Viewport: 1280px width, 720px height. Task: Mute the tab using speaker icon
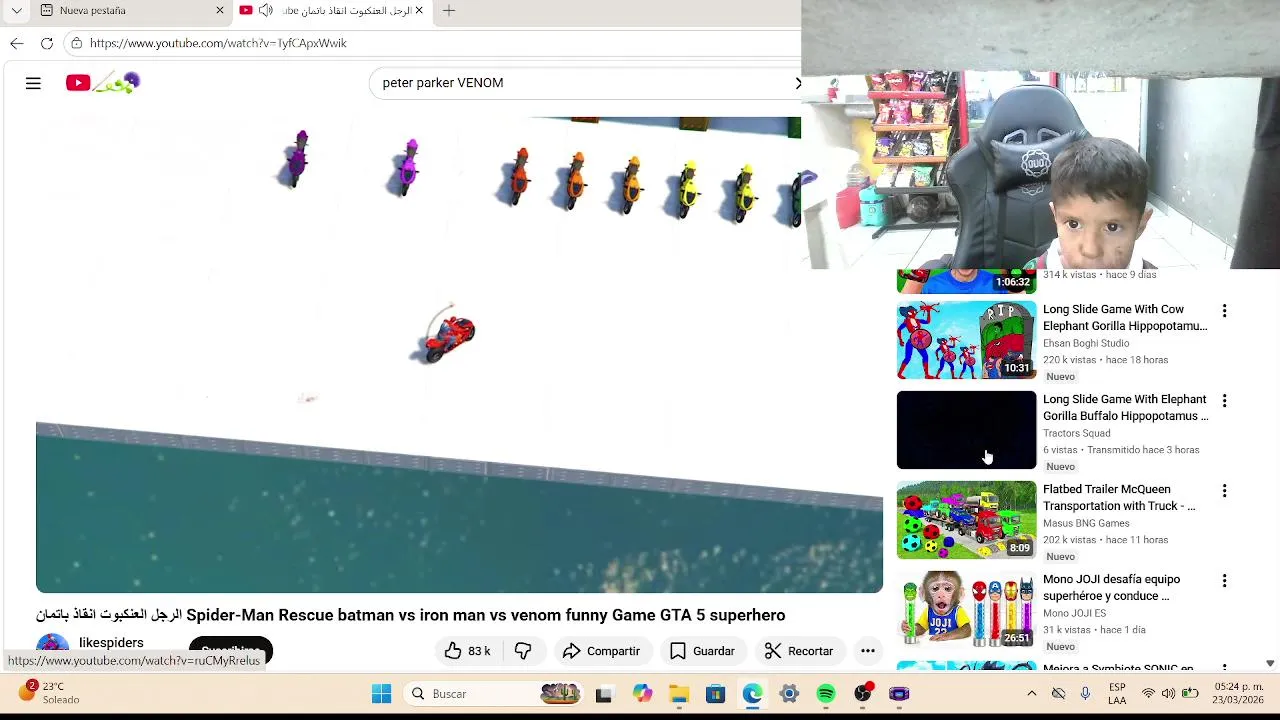265,10
